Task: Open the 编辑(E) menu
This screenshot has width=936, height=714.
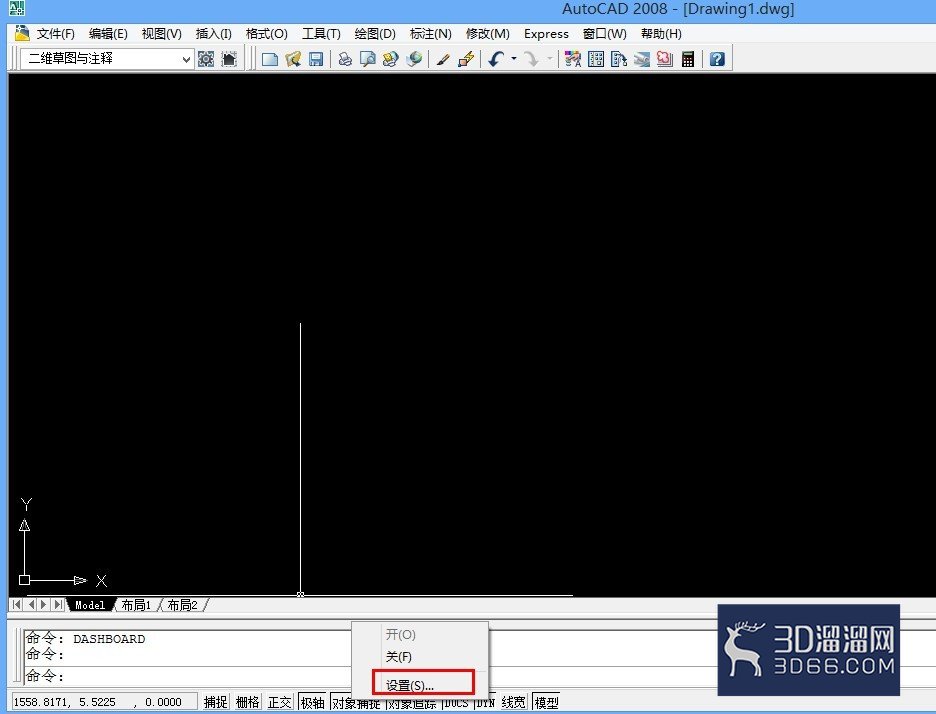Action: (108, 33)
